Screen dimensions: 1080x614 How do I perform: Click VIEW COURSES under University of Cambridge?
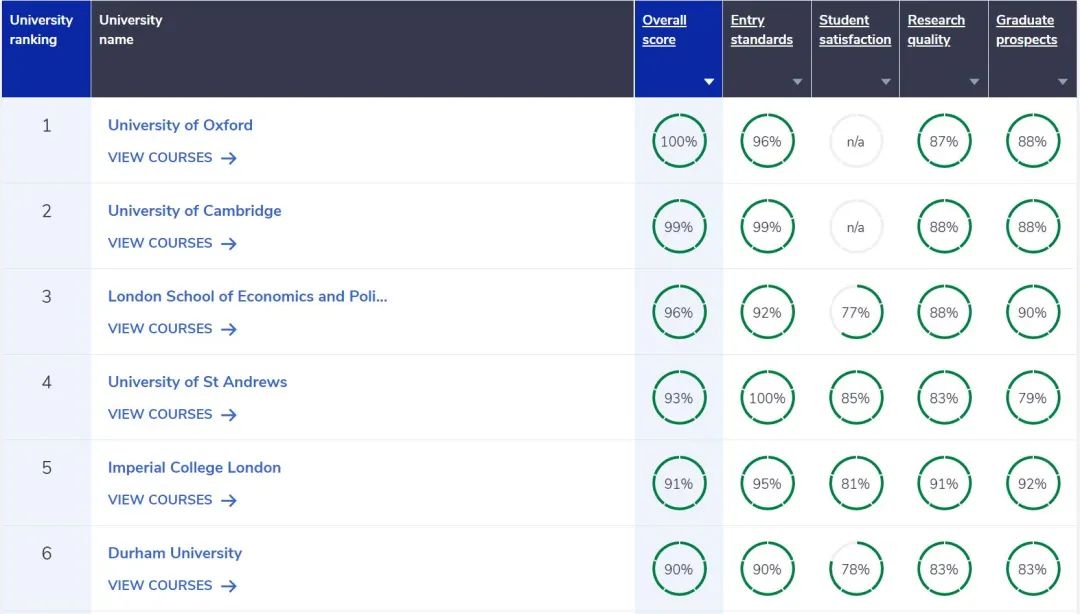(172, 243)
